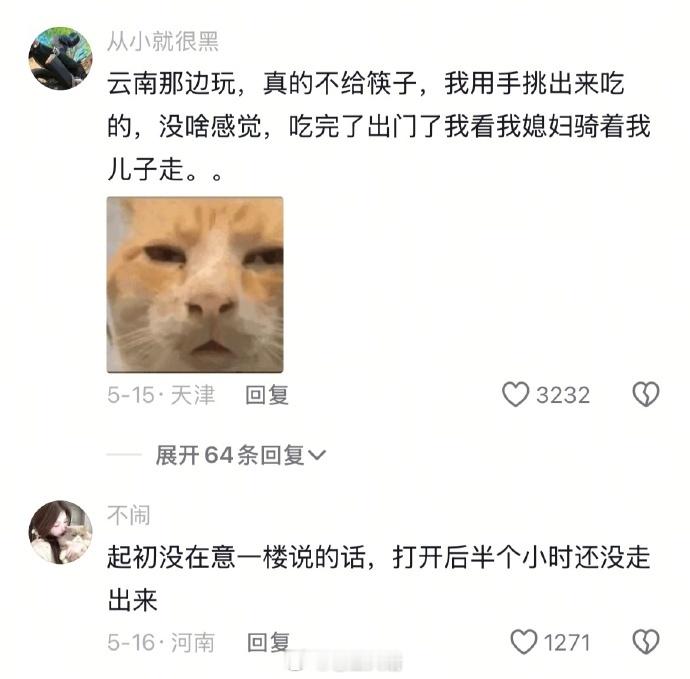This screenshot has width=690, height=679.
Task: Select the comment text starting 起初没在意
Action: 379,578
